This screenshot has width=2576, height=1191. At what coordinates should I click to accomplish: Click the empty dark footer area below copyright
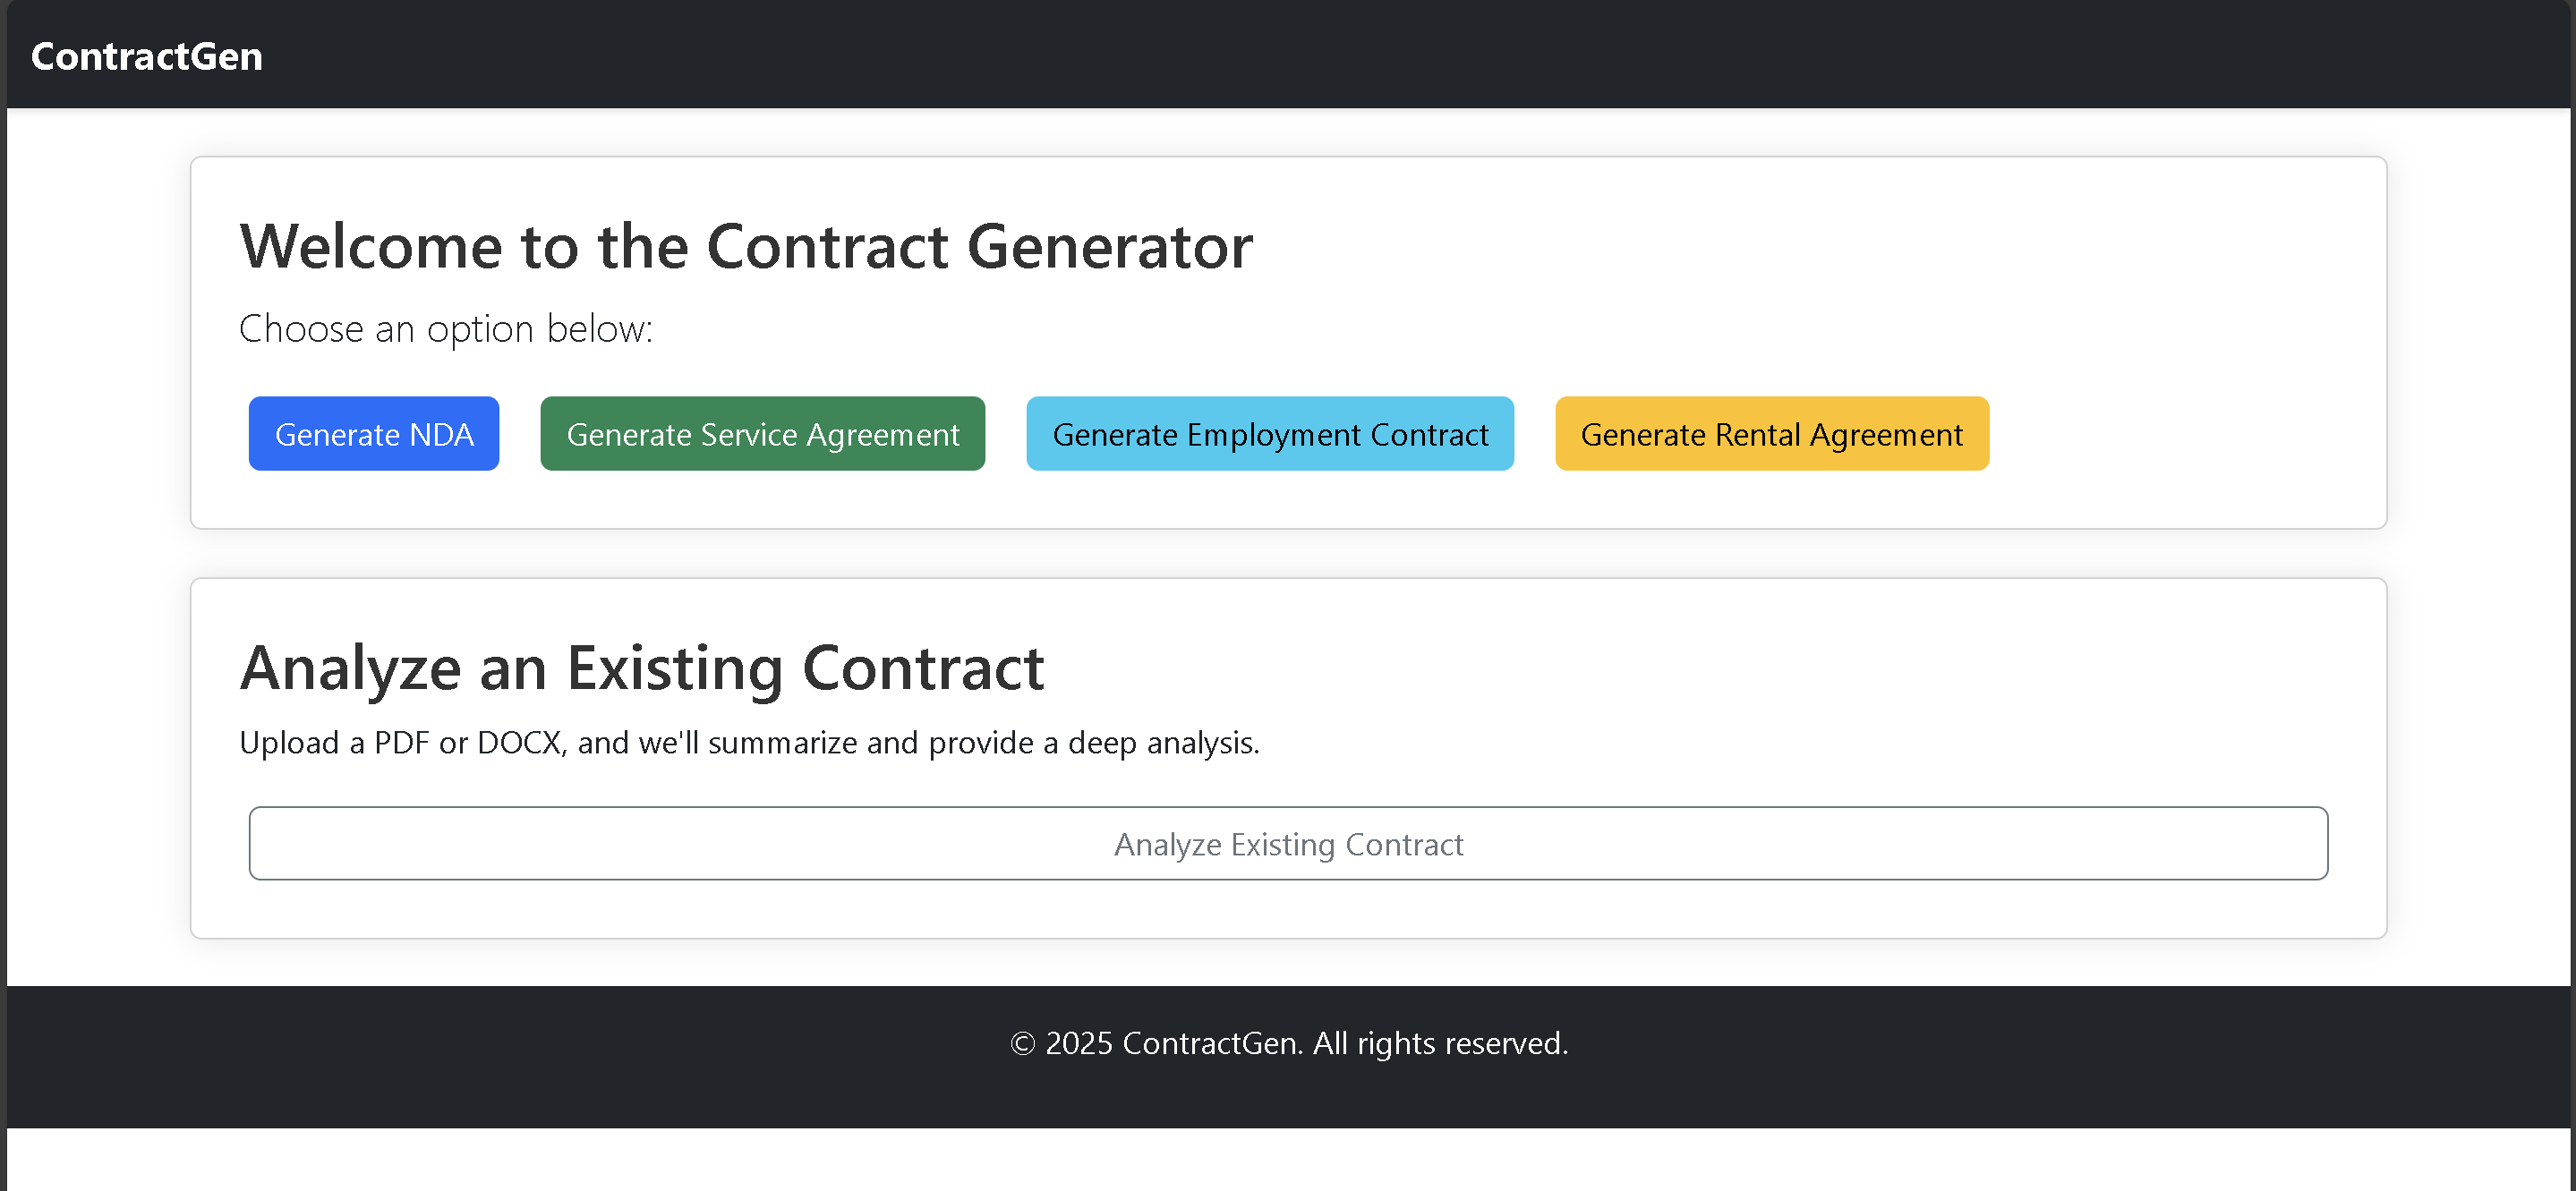[1288, 1100]
